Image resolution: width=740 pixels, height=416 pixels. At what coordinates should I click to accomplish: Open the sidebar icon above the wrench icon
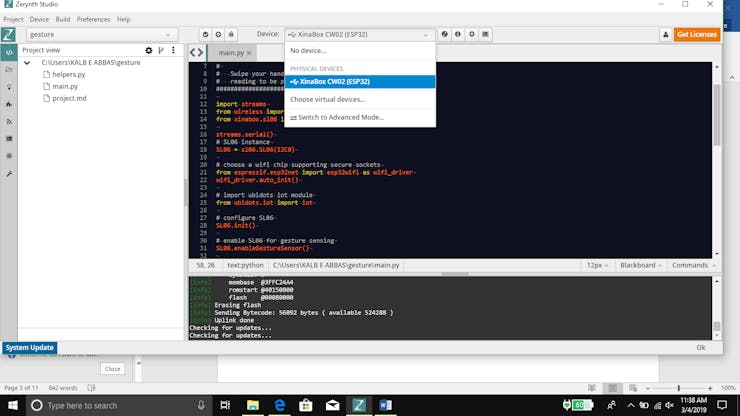click(9, 156)
